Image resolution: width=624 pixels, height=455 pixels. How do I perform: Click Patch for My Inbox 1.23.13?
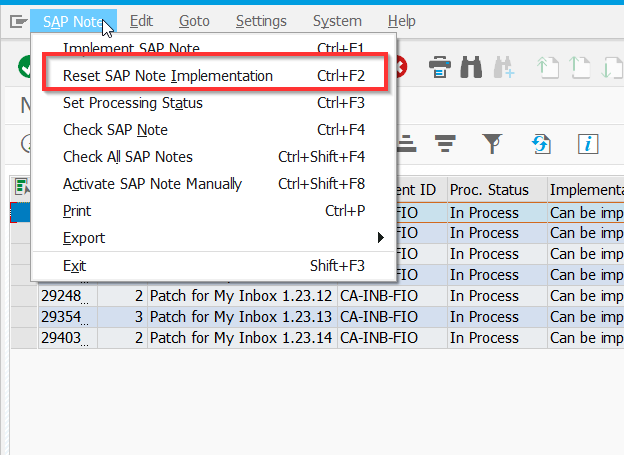click(x=241, y=317)
